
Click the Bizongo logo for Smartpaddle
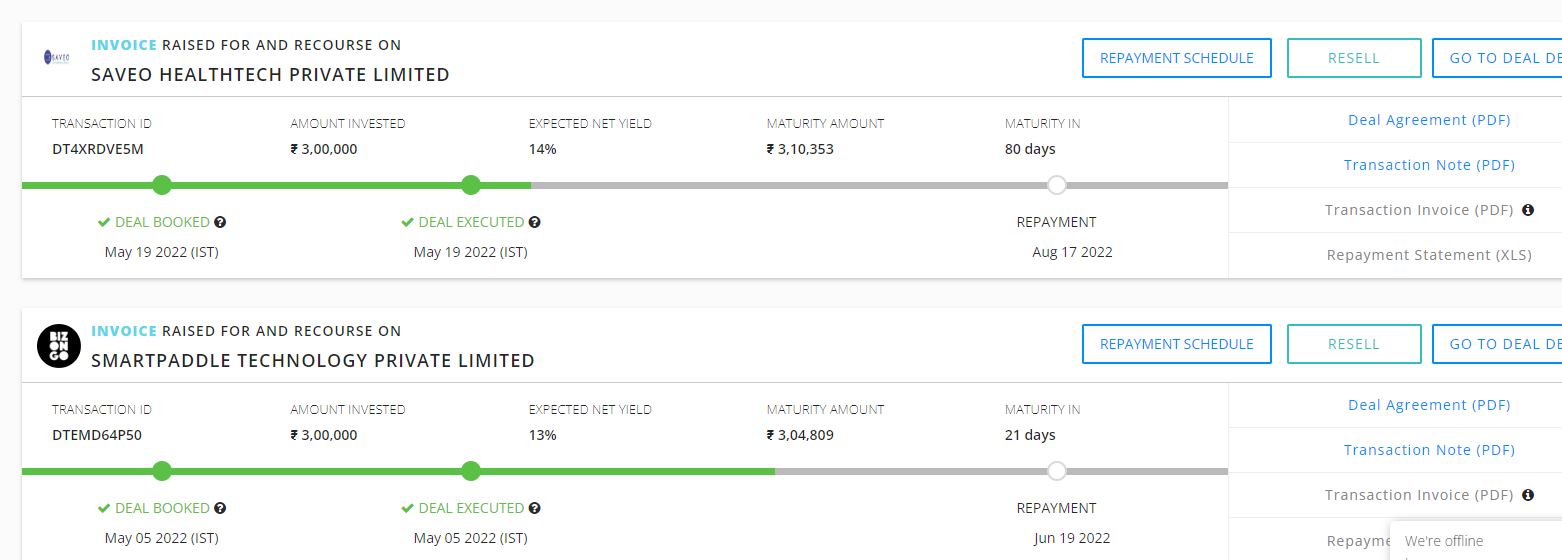(58, 345)
